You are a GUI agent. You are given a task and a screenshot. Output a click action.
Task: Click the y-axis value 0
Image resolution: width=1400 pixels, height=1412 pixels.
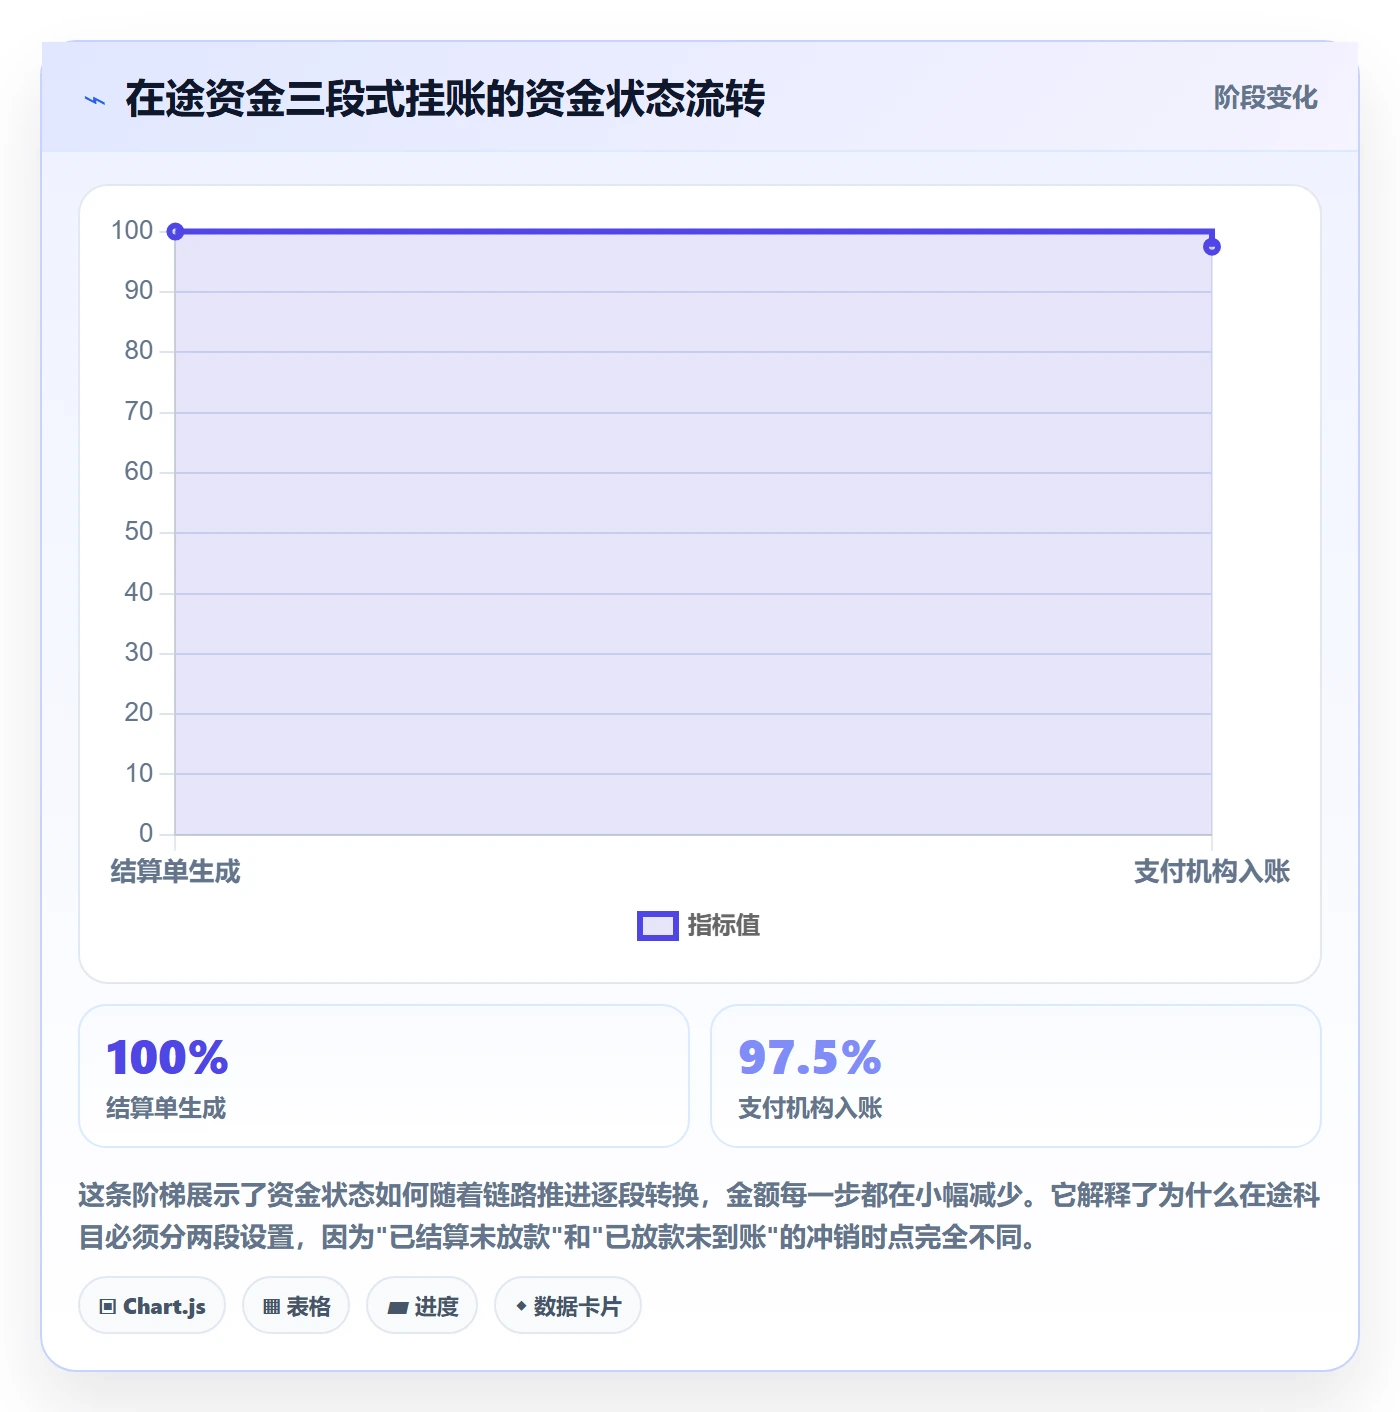(x=146, y=834)
